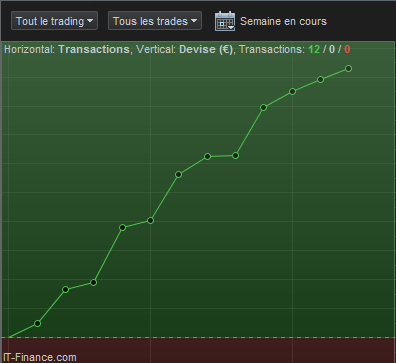Image resolution: width=396 pixels, height=363 pixels.
Task: Open the 'Tous les trades' dropdown
Action: point(155,21)
